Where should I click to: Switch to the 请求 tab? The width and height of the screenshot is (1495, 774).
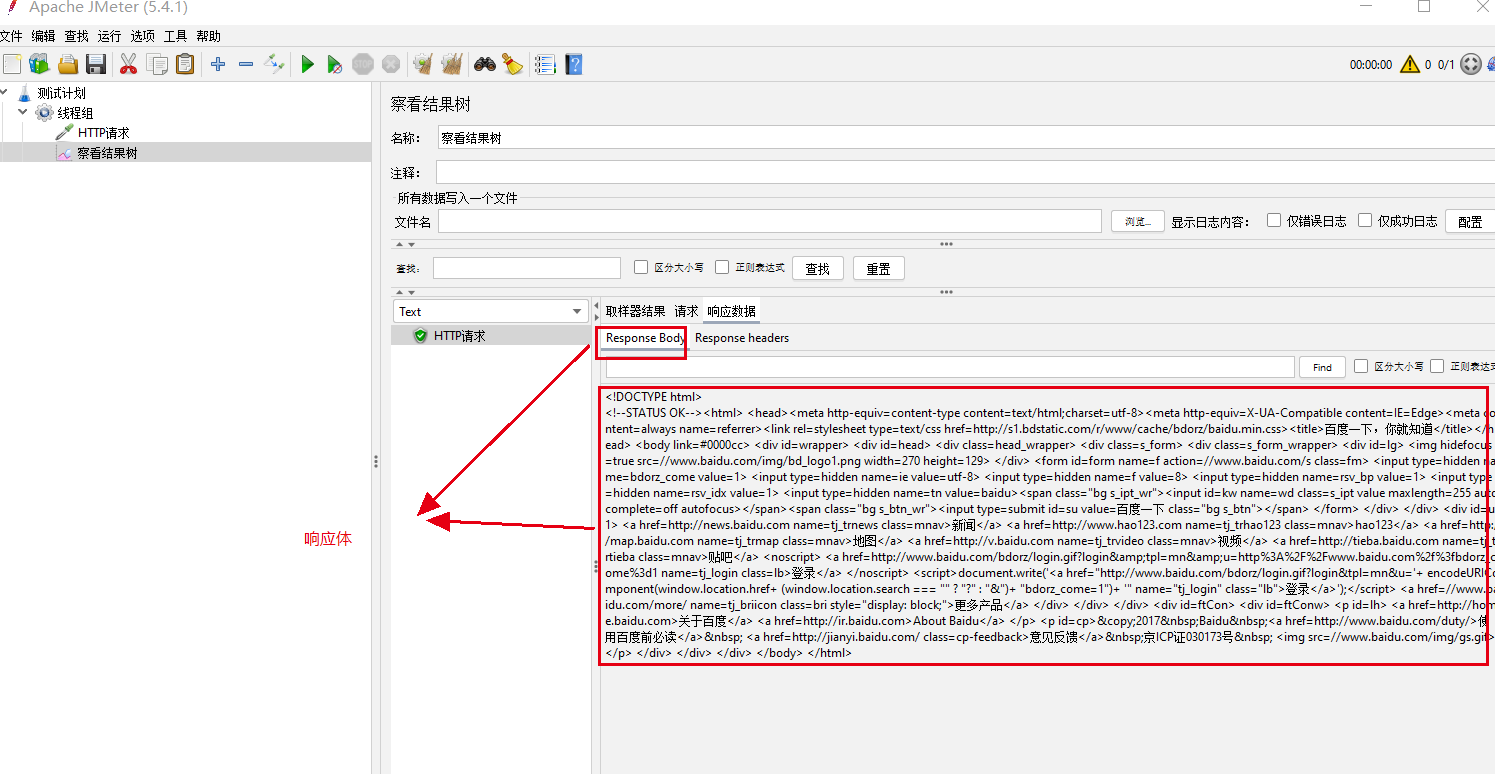click(x=687, y=311)
